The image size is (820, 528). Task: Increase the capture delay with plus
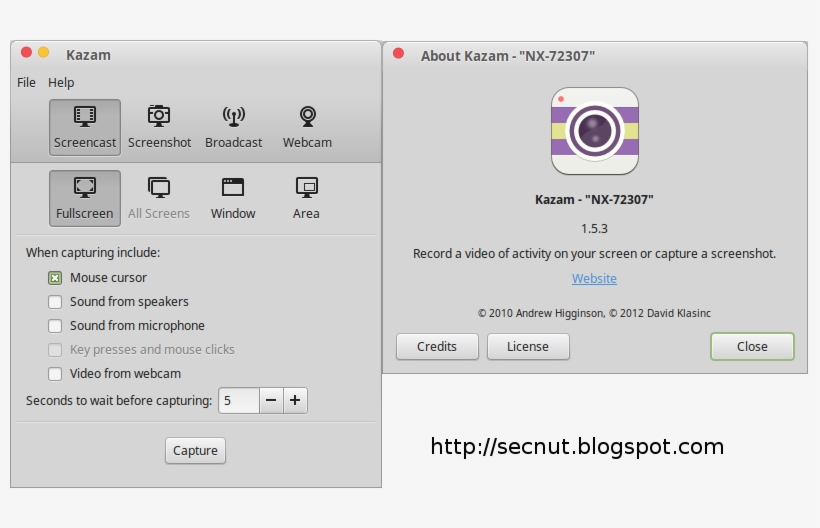pyautogui.click(x=295, y=400)
